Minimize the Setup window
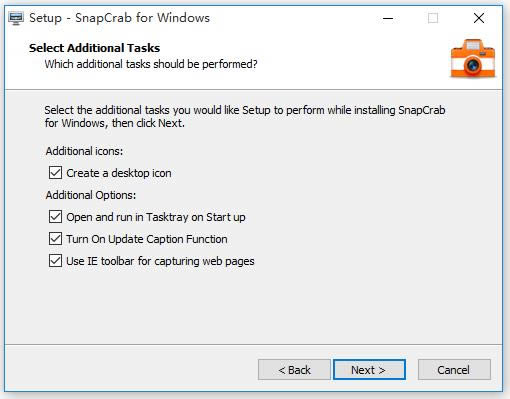 click(388, 18)
